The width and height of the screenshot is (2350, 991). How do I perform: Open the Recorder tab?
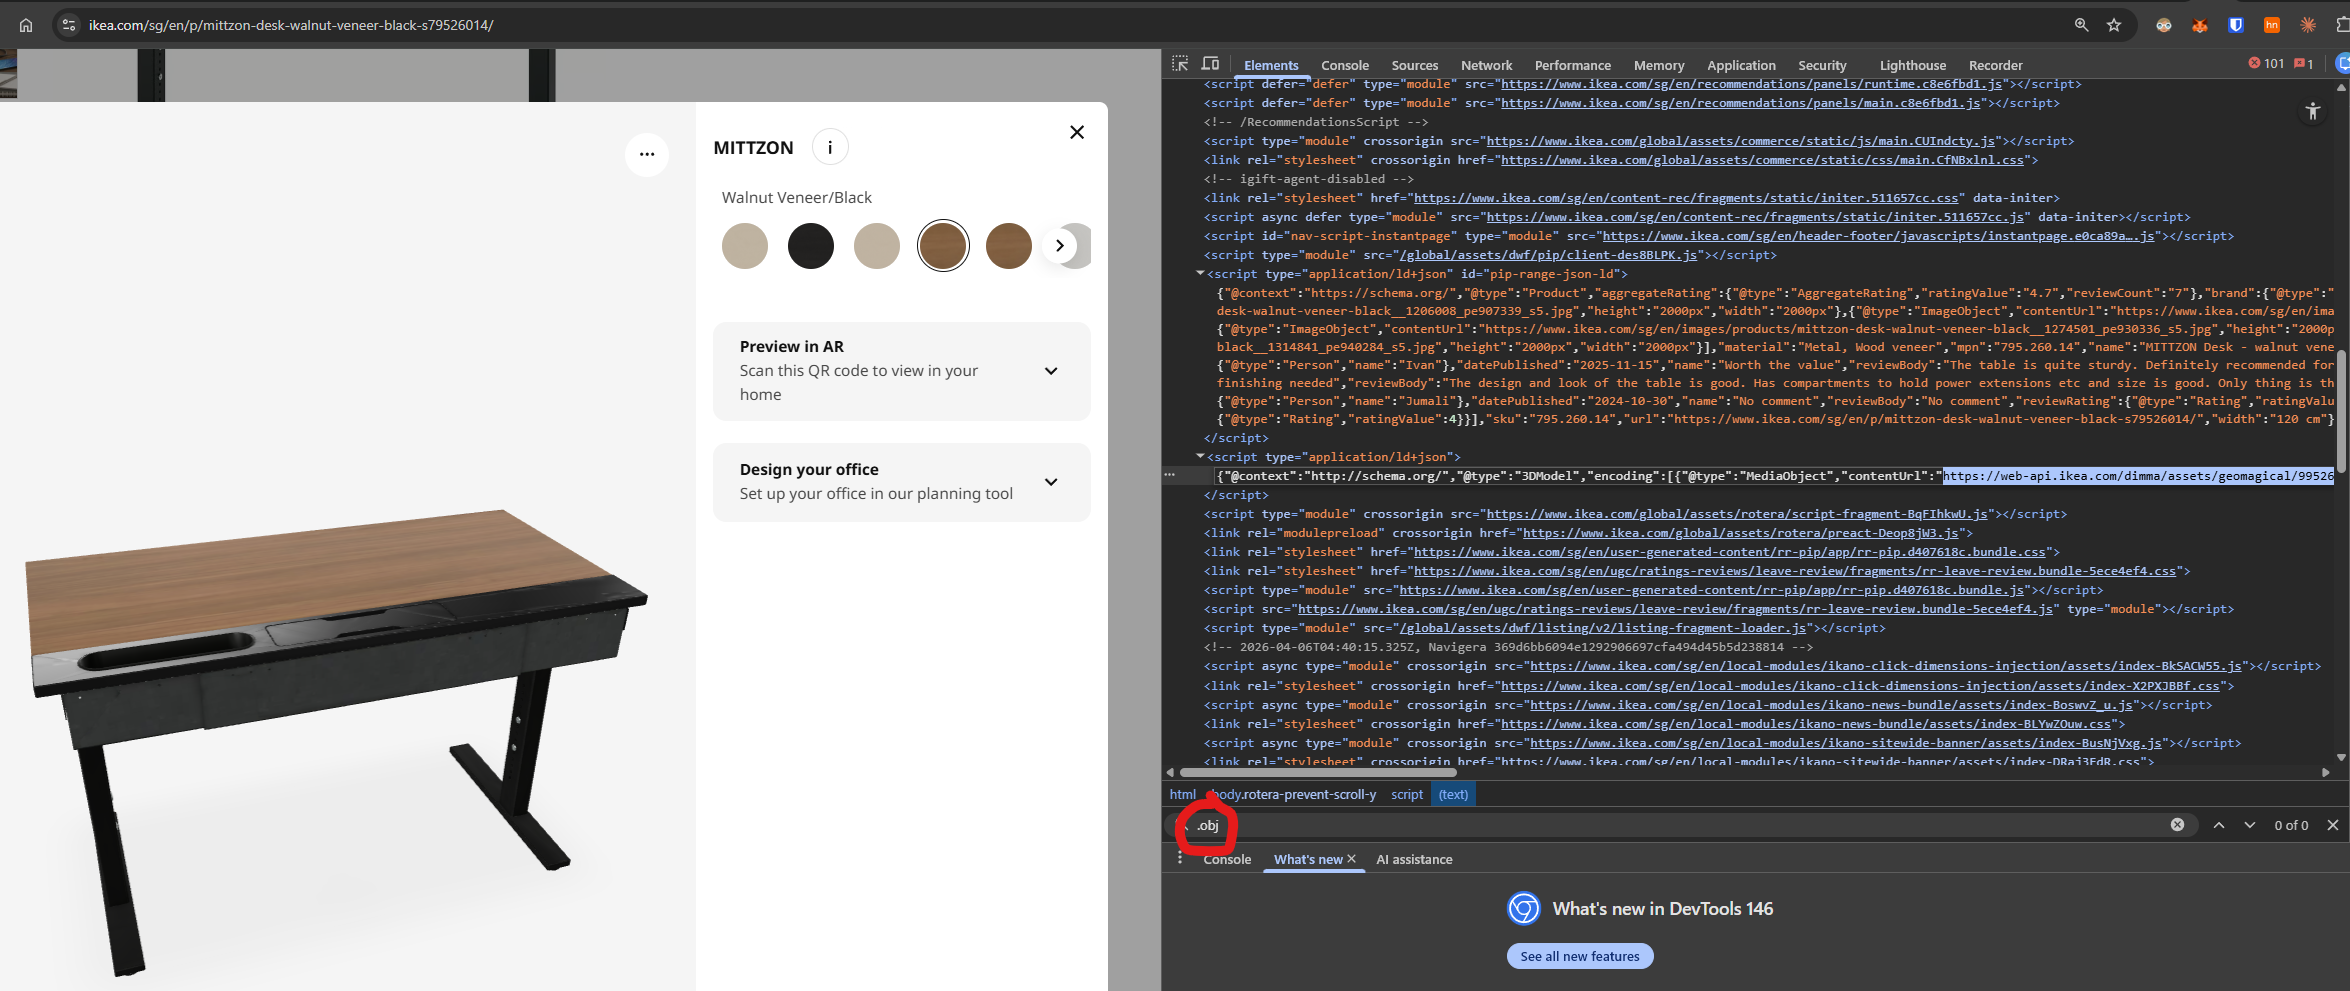[1996, 65]
